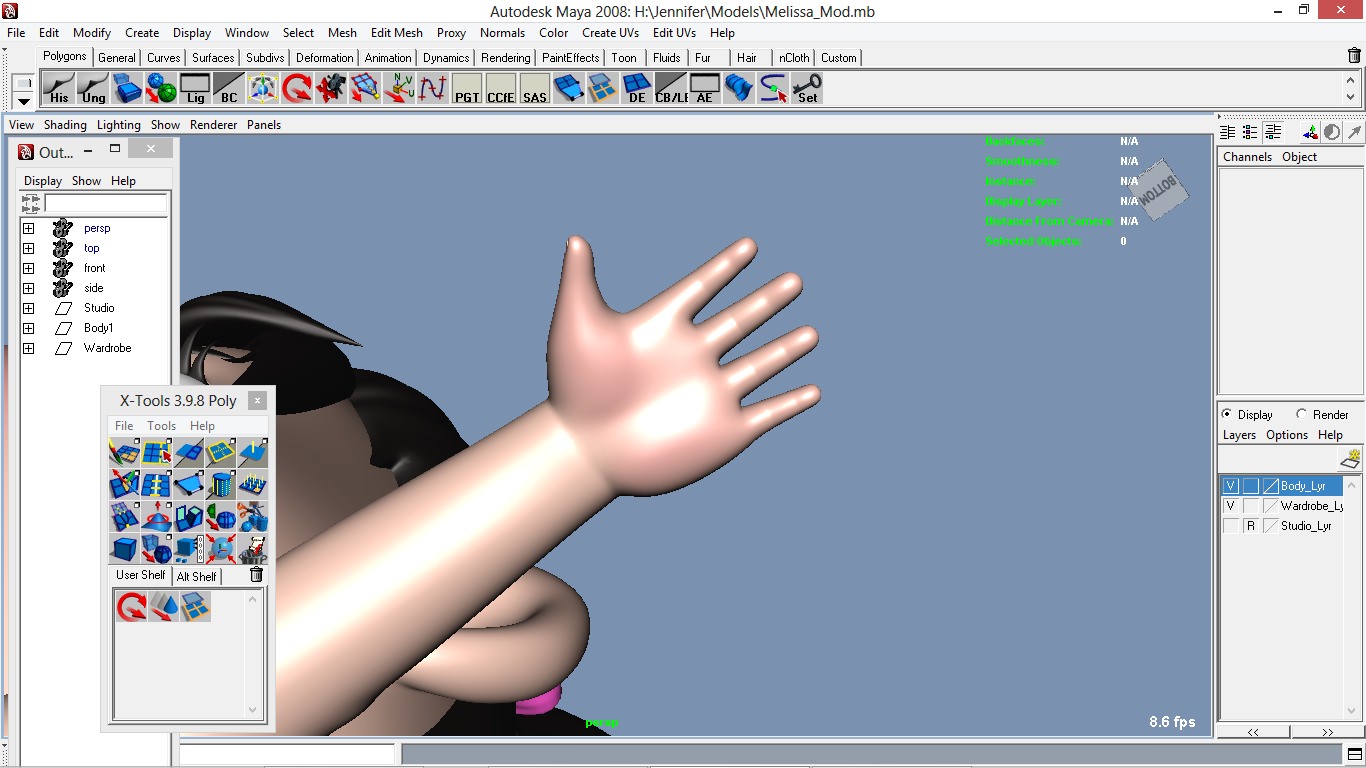Click the AE shelf icon
Viewport: 1366px width, 768px height.
tap(705, 89)
